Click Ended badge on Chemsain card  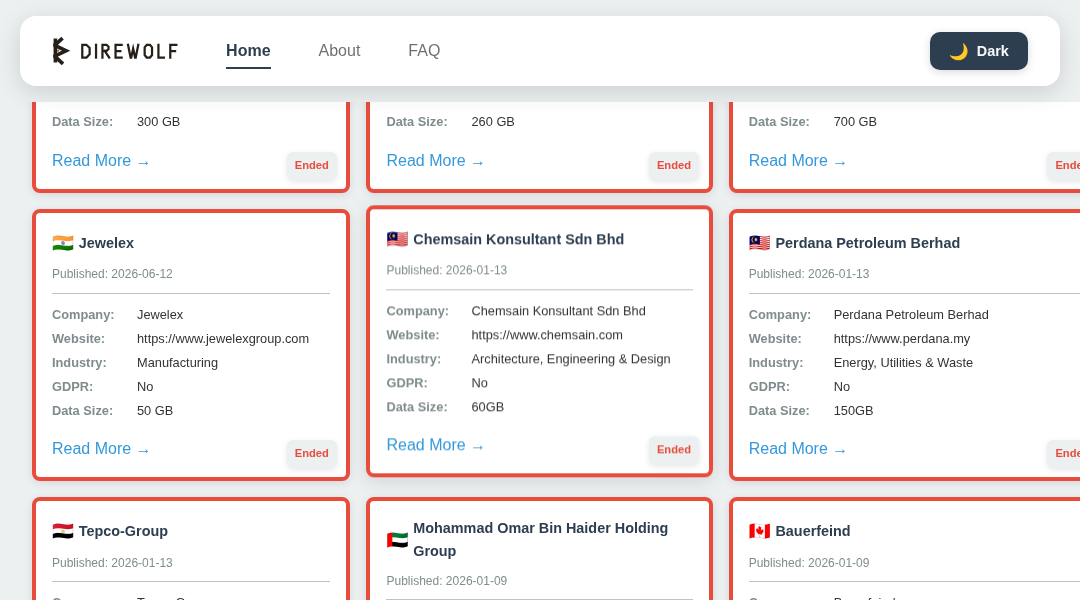[x=674, y=450]
